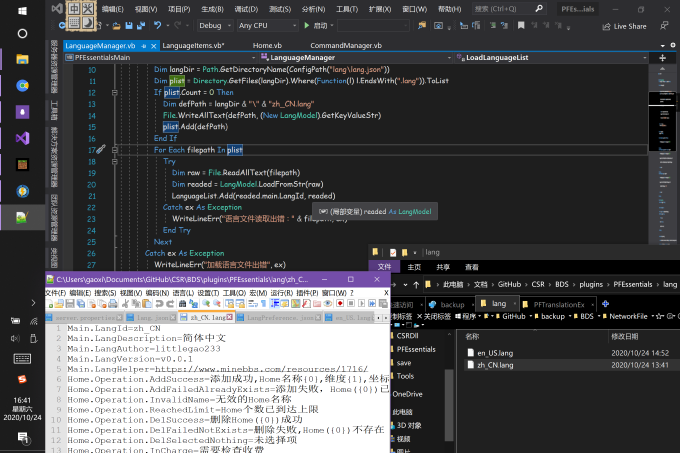Click Save All icon in Visual Studio toolbar

click(x=141, y=26)
